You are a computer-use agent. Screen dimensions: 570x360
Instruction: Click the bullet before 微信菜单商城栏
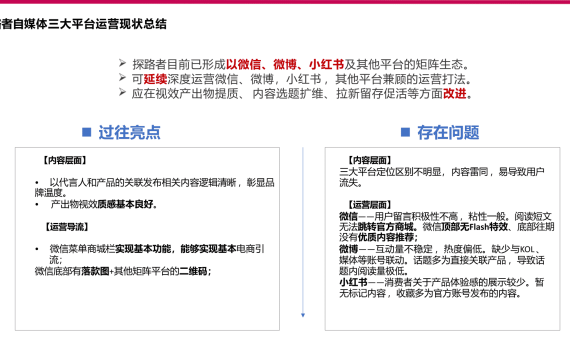point(37,249)
